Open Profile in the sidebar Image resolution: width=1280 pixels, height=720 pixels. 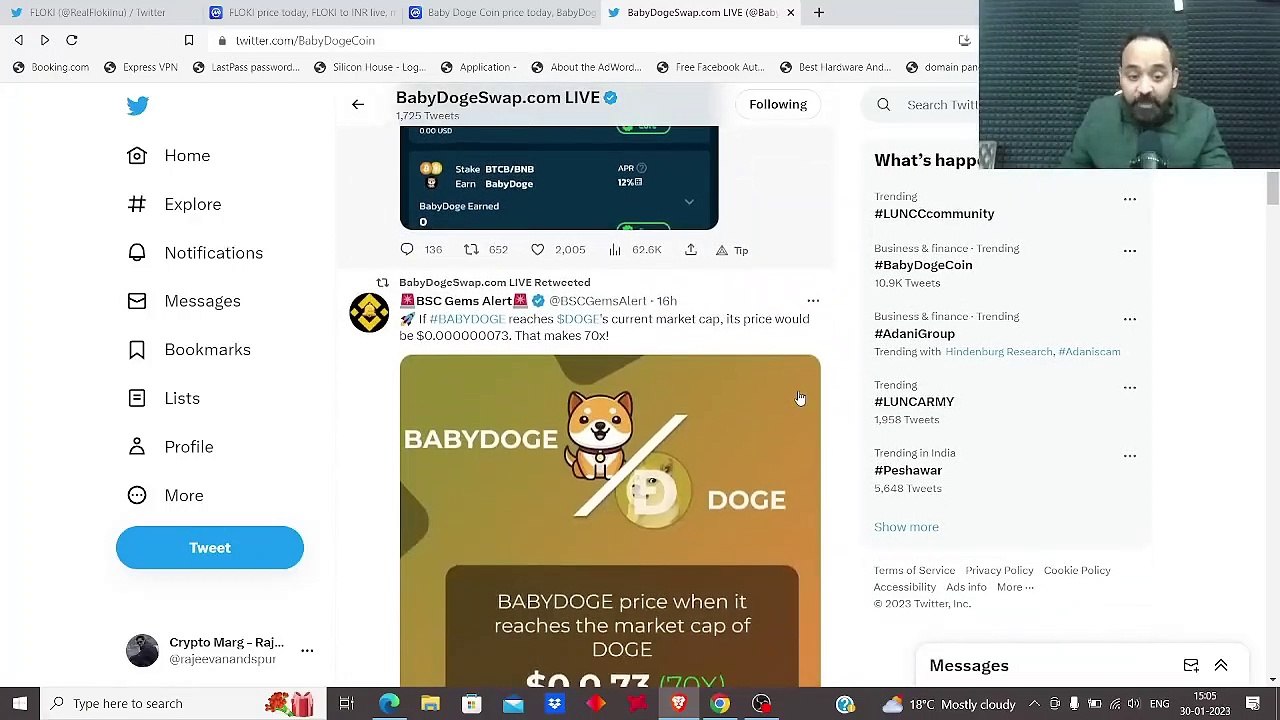pos(170,447)
